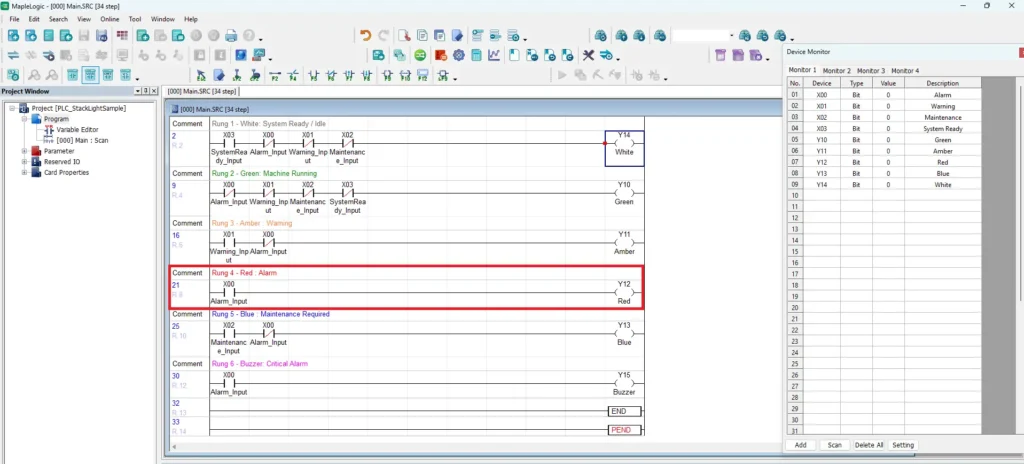Click device cell 'Y13' in monitor table
The image size is (1024, 464).
(x=822, y=173)
